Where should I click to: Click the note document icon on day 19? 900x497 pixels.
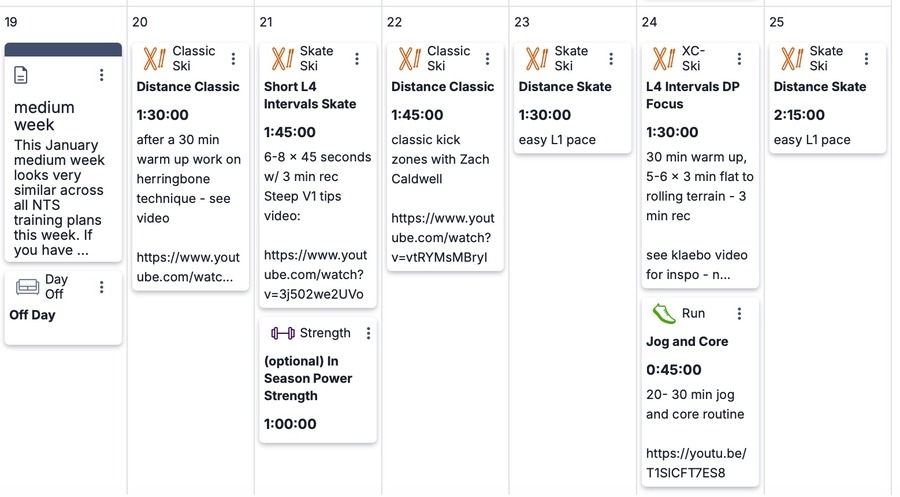click(x=22, y=75)
